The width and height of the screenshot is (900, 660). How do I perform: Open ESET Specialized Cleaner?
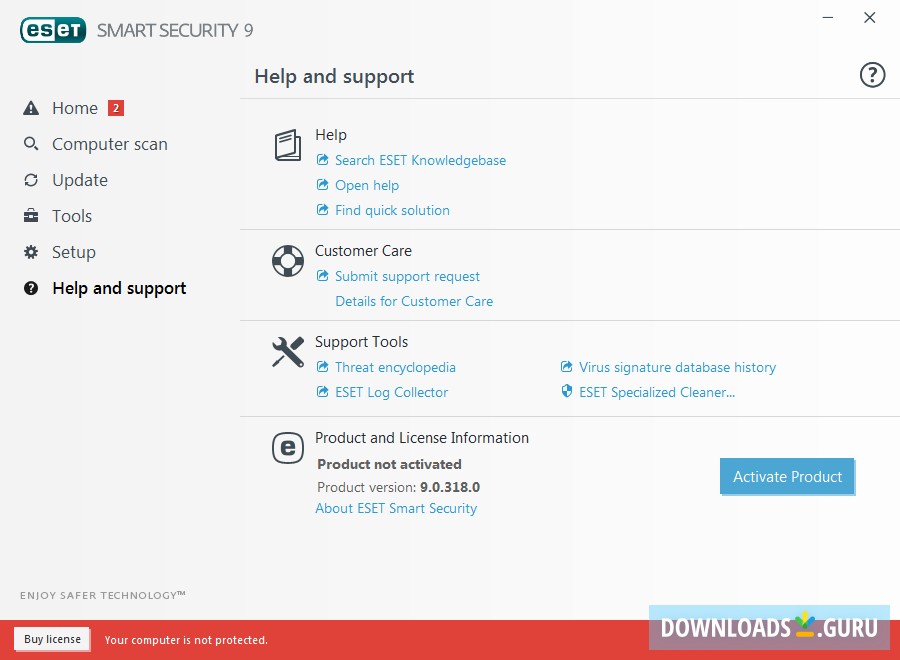(657, 393)
